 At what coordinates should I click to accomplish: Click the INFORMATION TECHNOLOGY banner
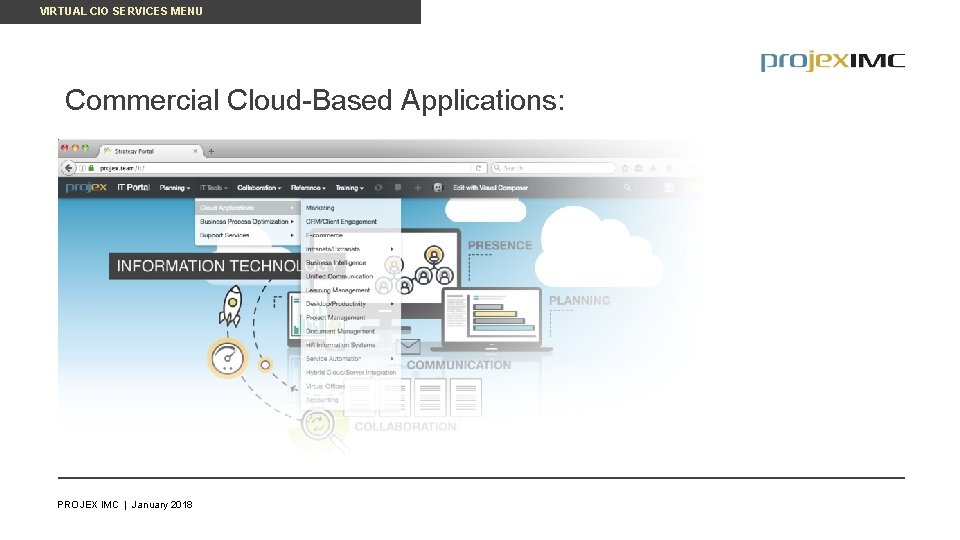pos(227,266)
